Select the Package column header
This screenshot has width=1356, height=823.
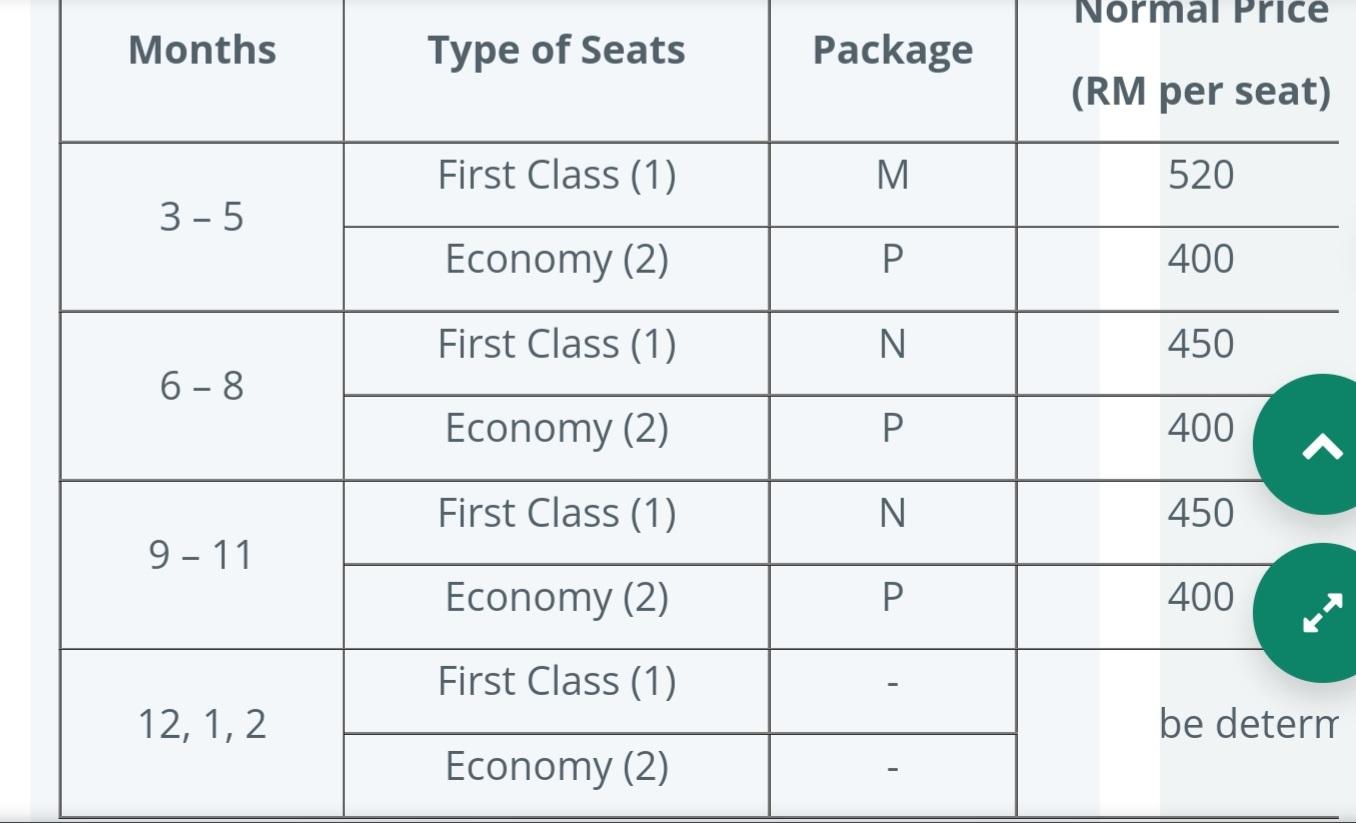(x=893, y=50)
